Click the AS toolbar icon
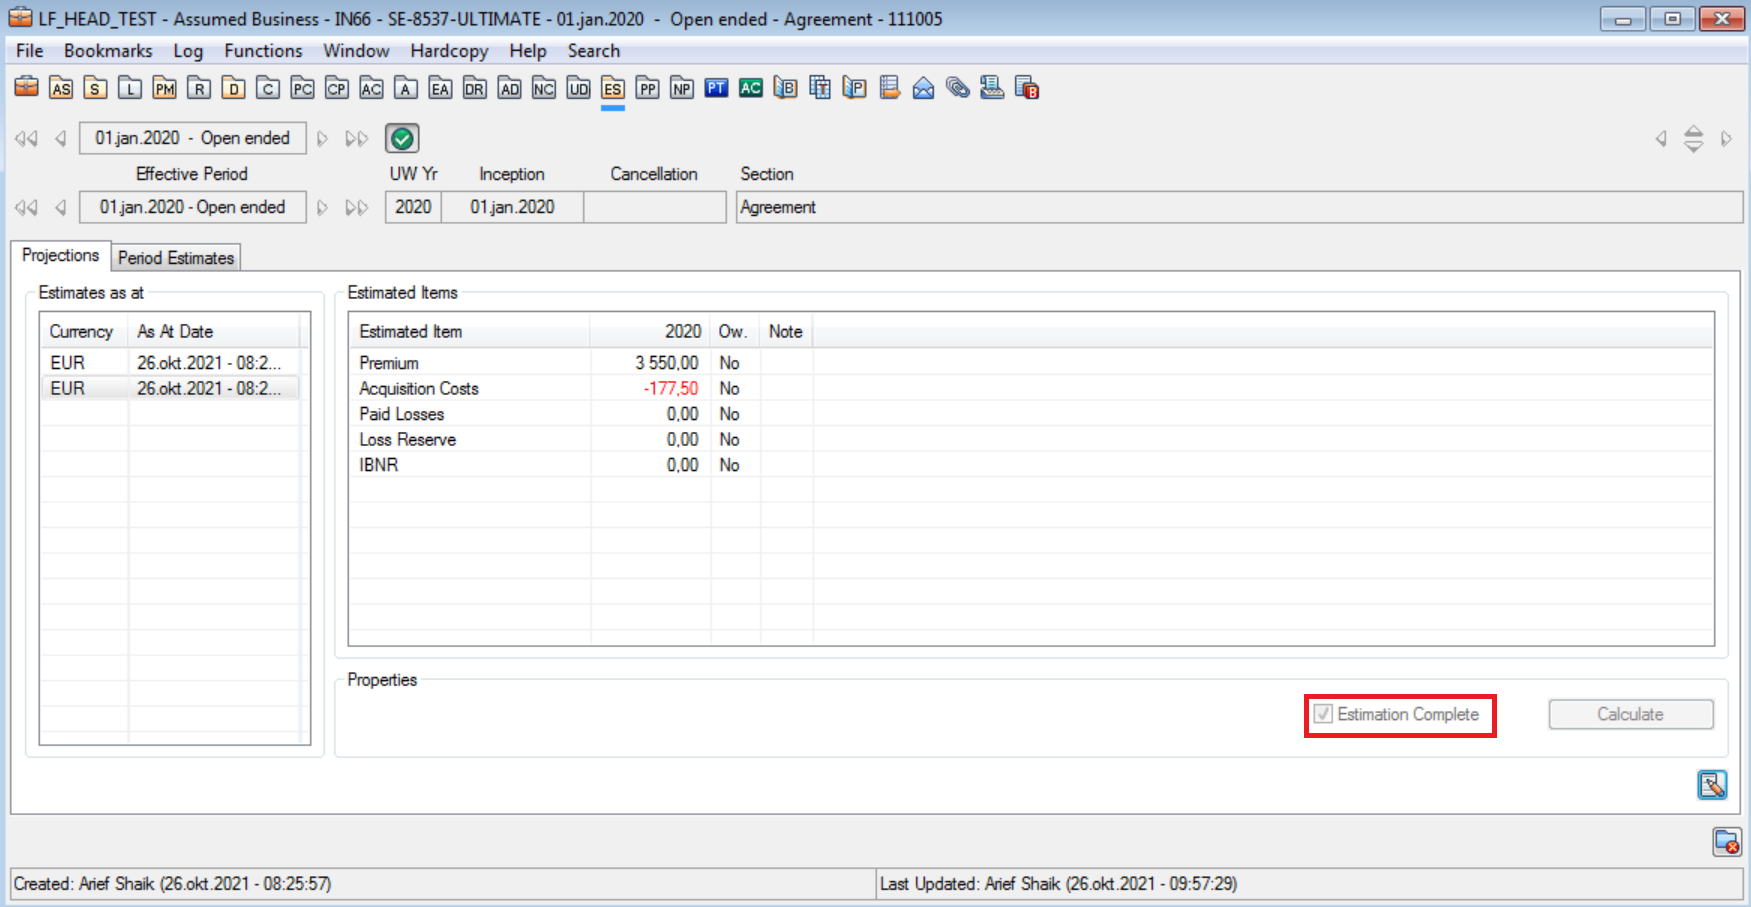 pyautogui.click(x=61, y=89)
